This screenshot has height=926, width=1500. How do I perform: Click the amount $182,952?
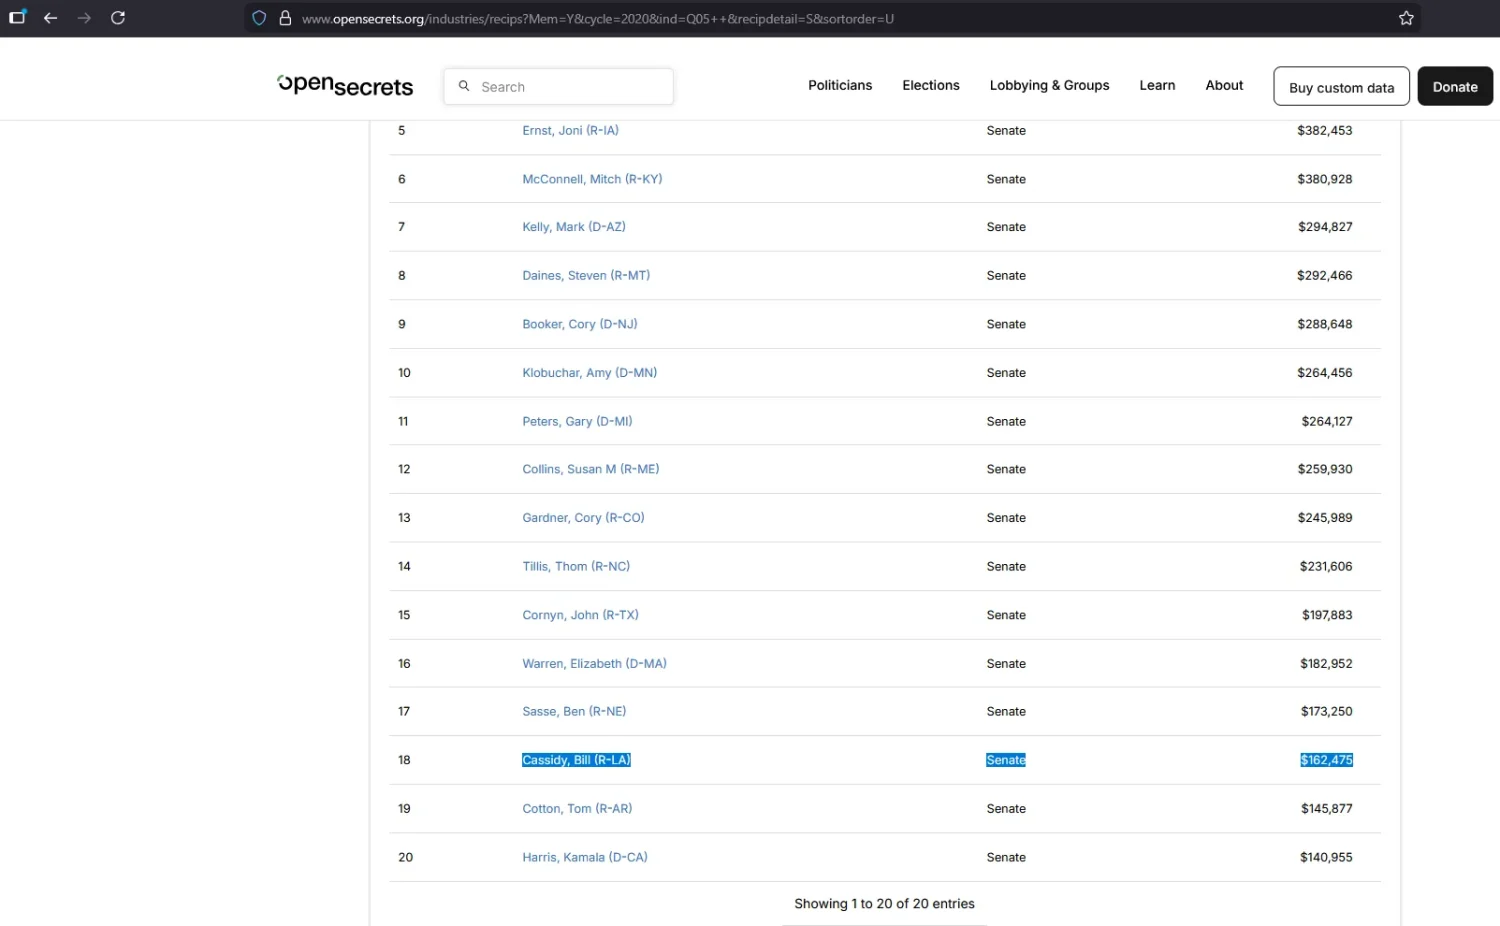pyautogui.click(x=1326, y=664)
